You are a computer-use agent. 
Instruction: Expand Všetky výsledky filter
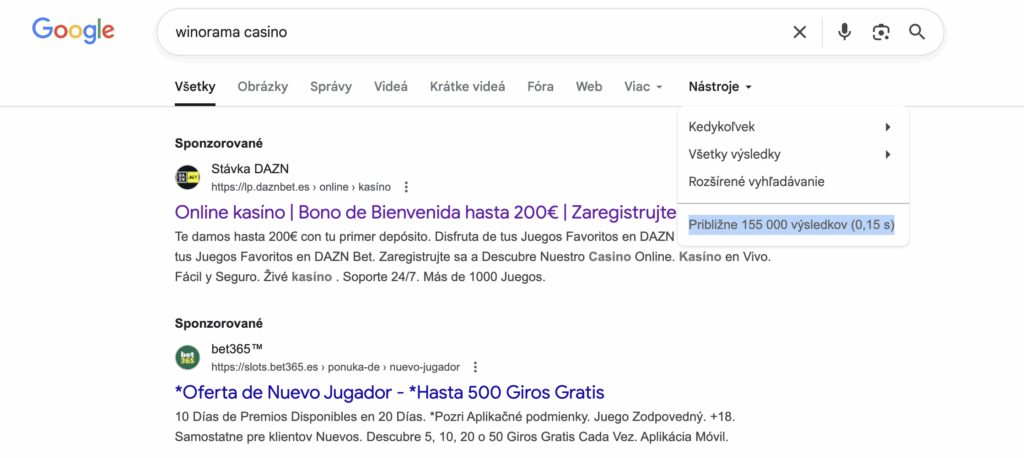(790, 154)
